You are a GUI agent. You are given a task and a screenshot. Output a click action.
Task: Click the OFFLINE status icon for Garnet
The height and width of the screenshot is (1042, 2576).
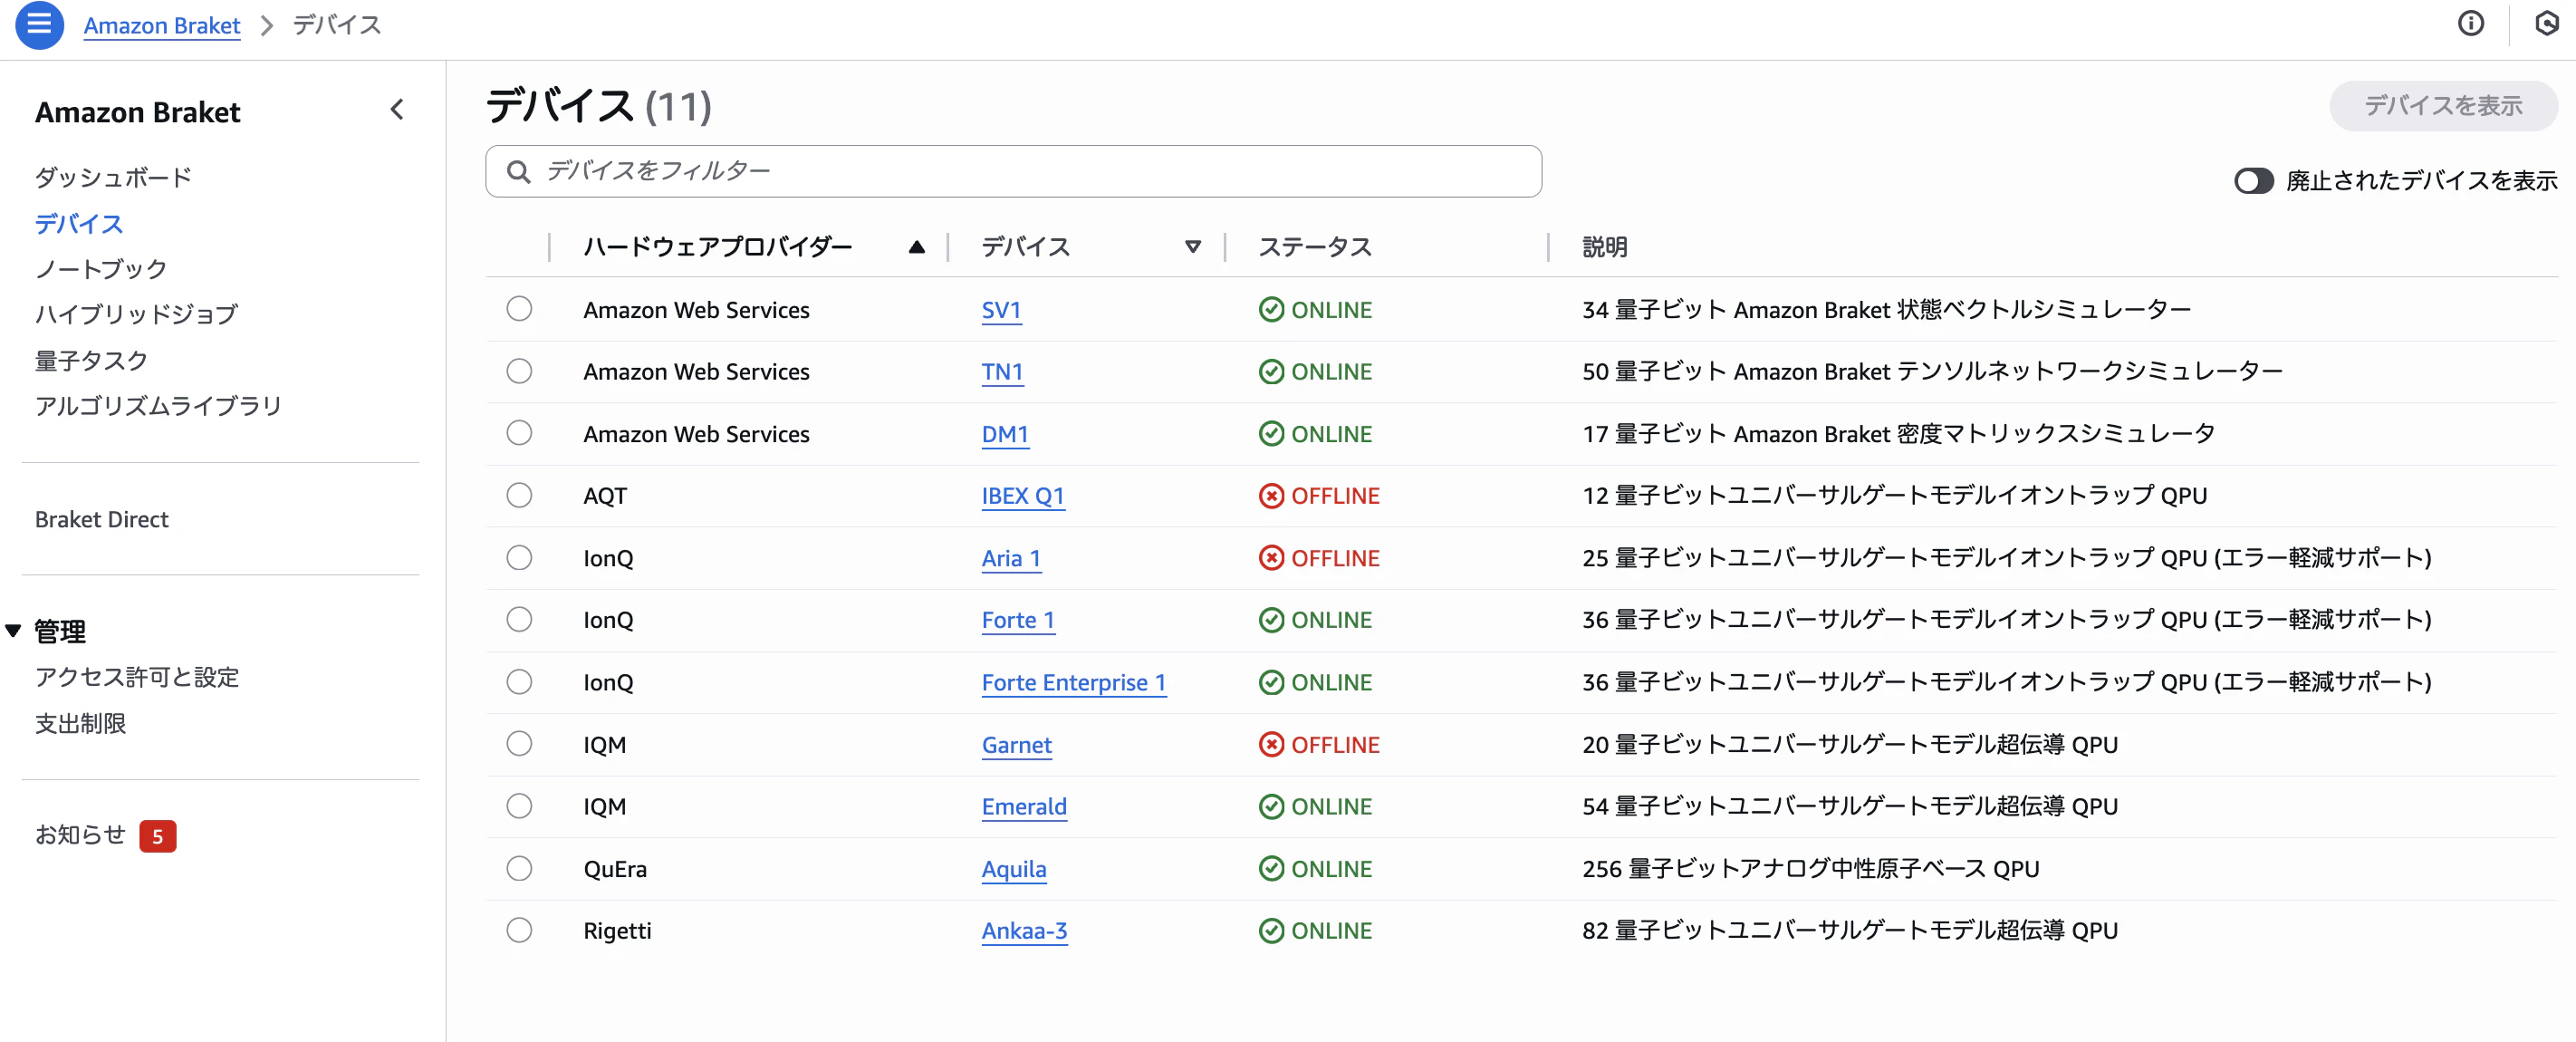tap(1271, 745)
